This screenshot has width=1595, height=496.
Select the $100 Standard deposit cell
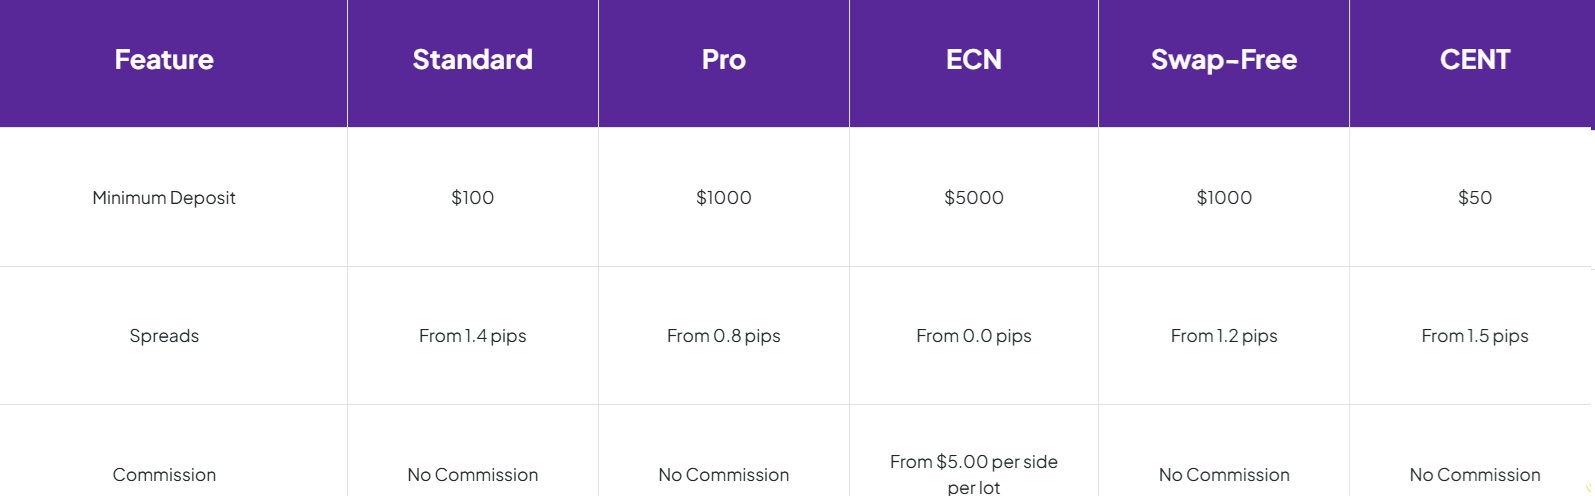click(472, 198)
